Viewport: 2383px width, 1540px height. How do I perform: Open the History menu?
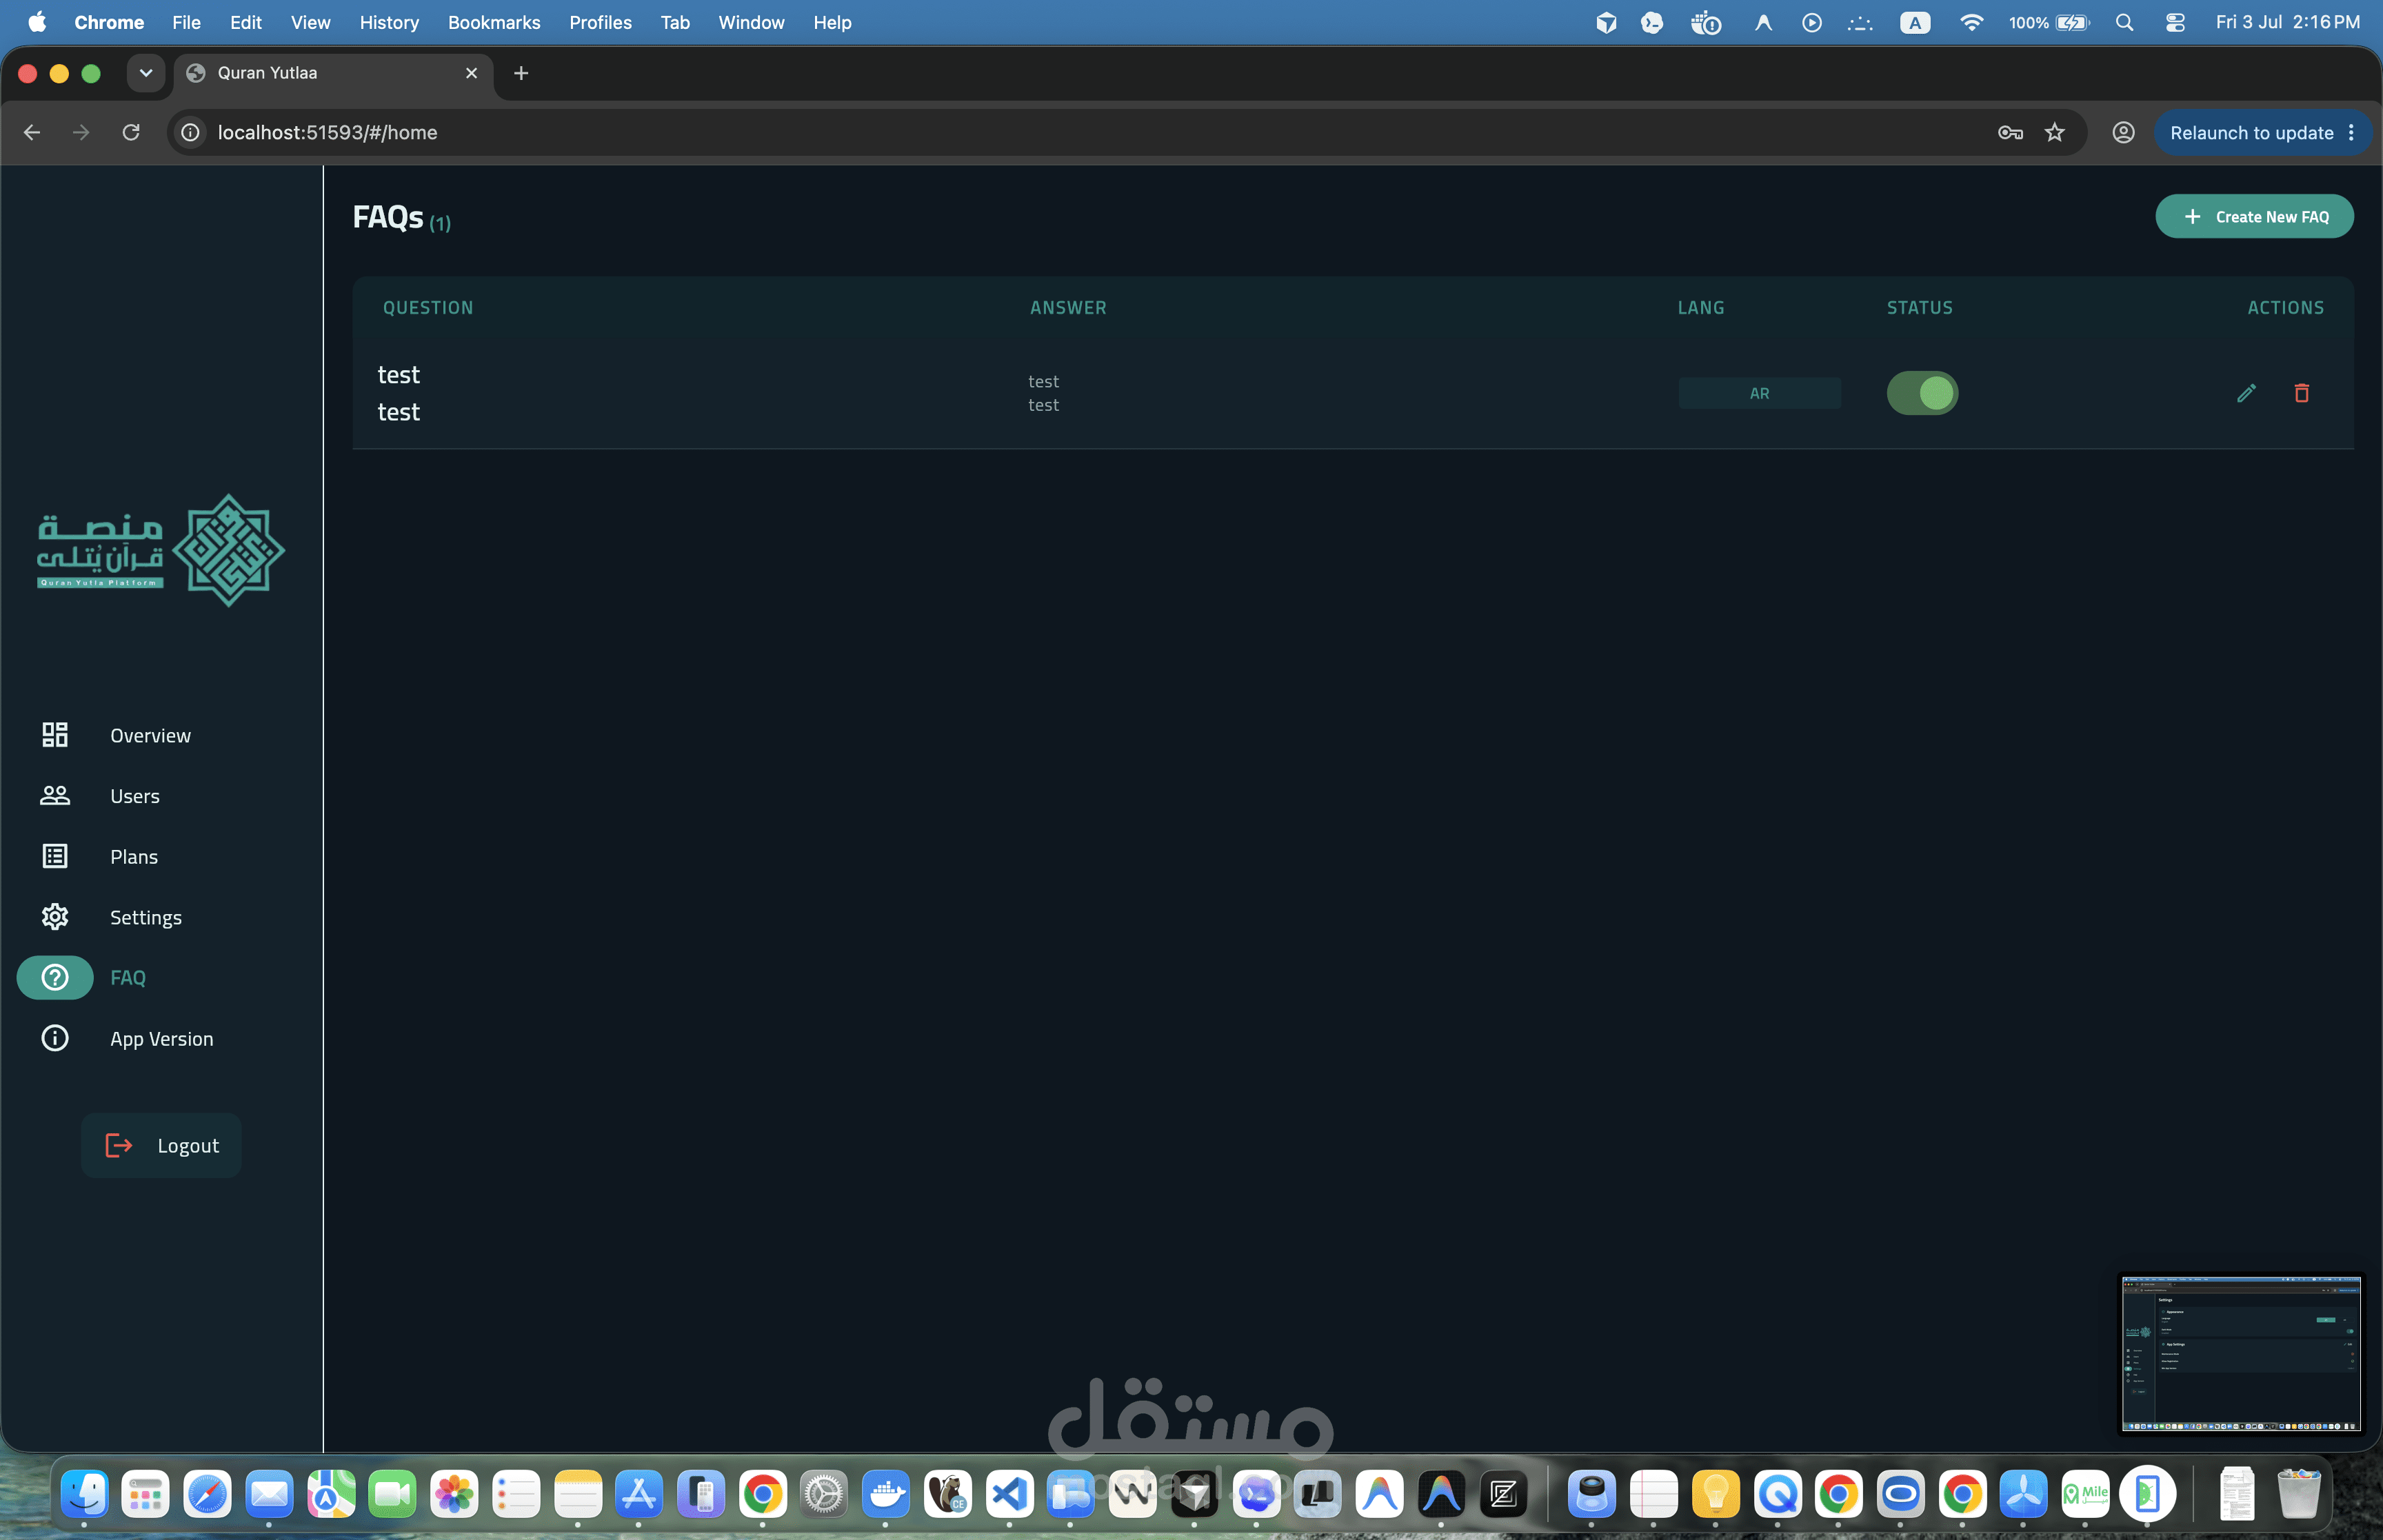coord(389,22)
